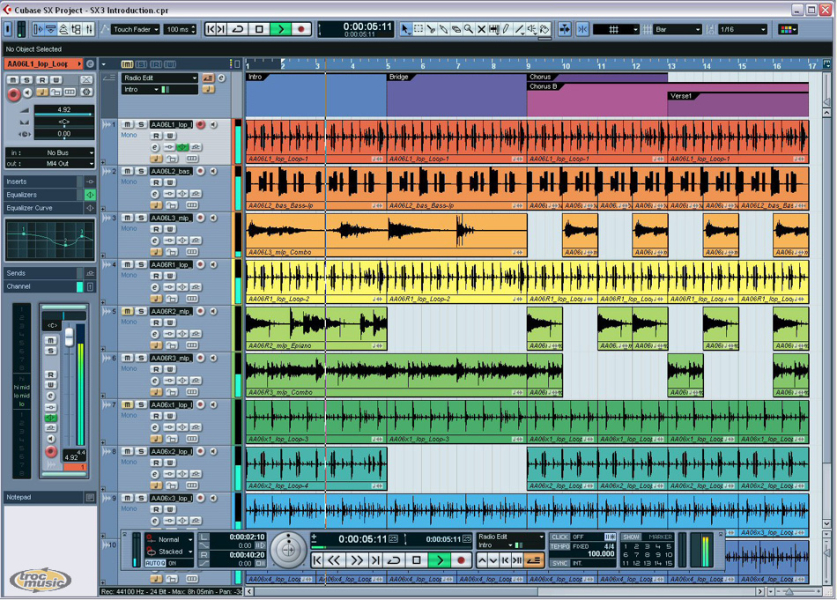Toggle Snap on/off button
Screen dimensions: 837x600
(x=582, y=29)
